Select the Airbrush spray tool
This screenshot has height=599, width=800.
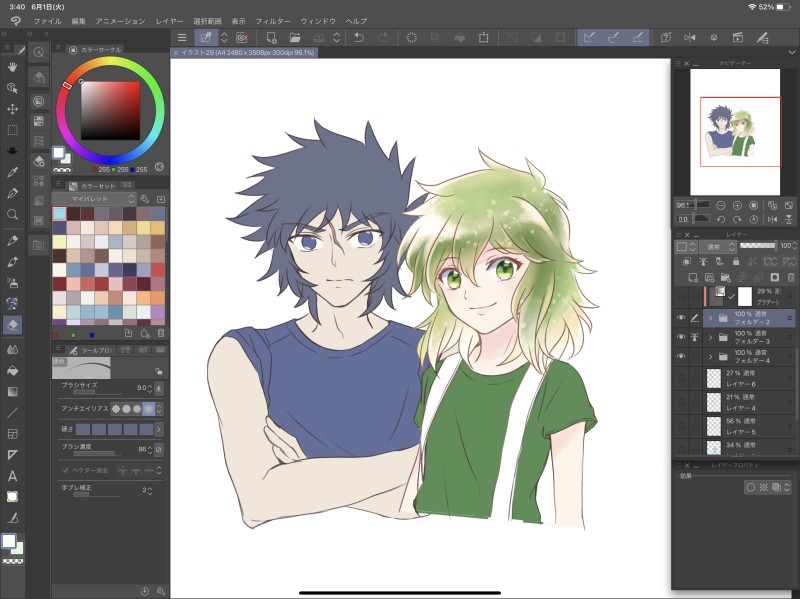(x=12, y=282)
